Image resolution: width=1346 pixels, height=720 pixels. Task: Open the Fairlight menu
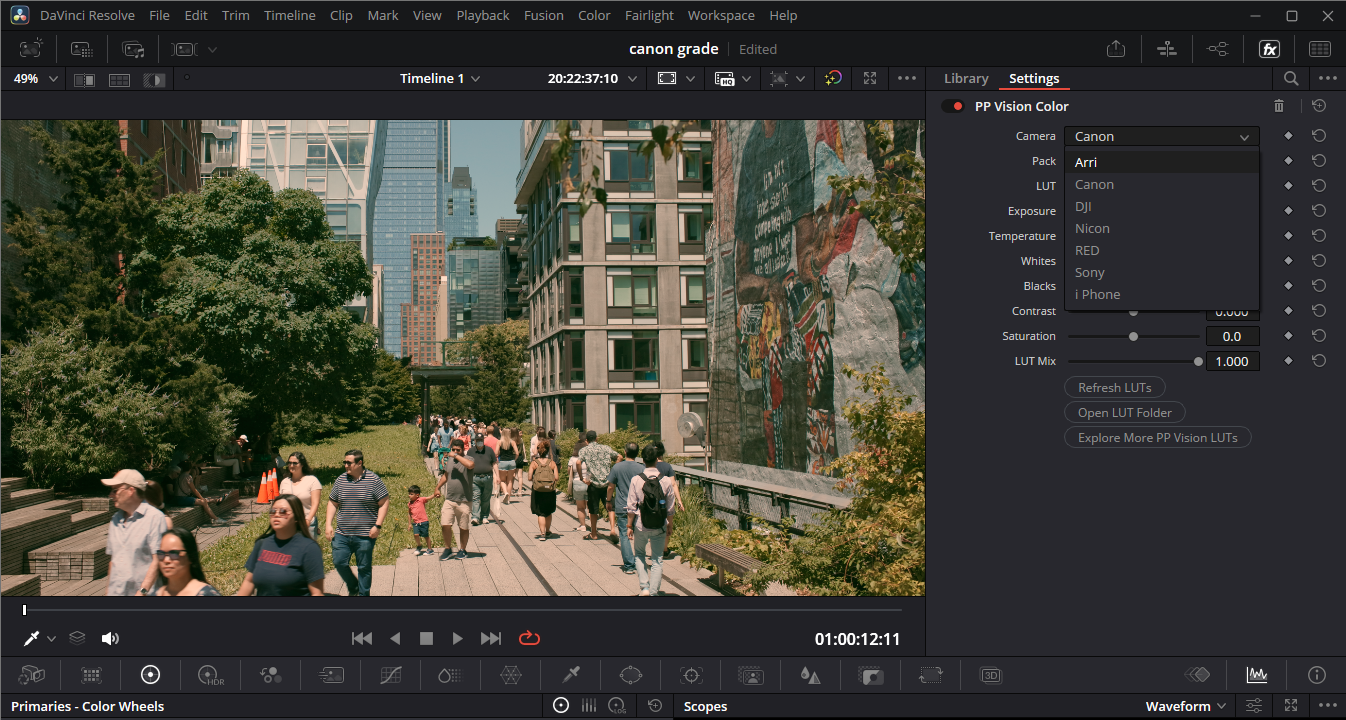click(649, 15)
